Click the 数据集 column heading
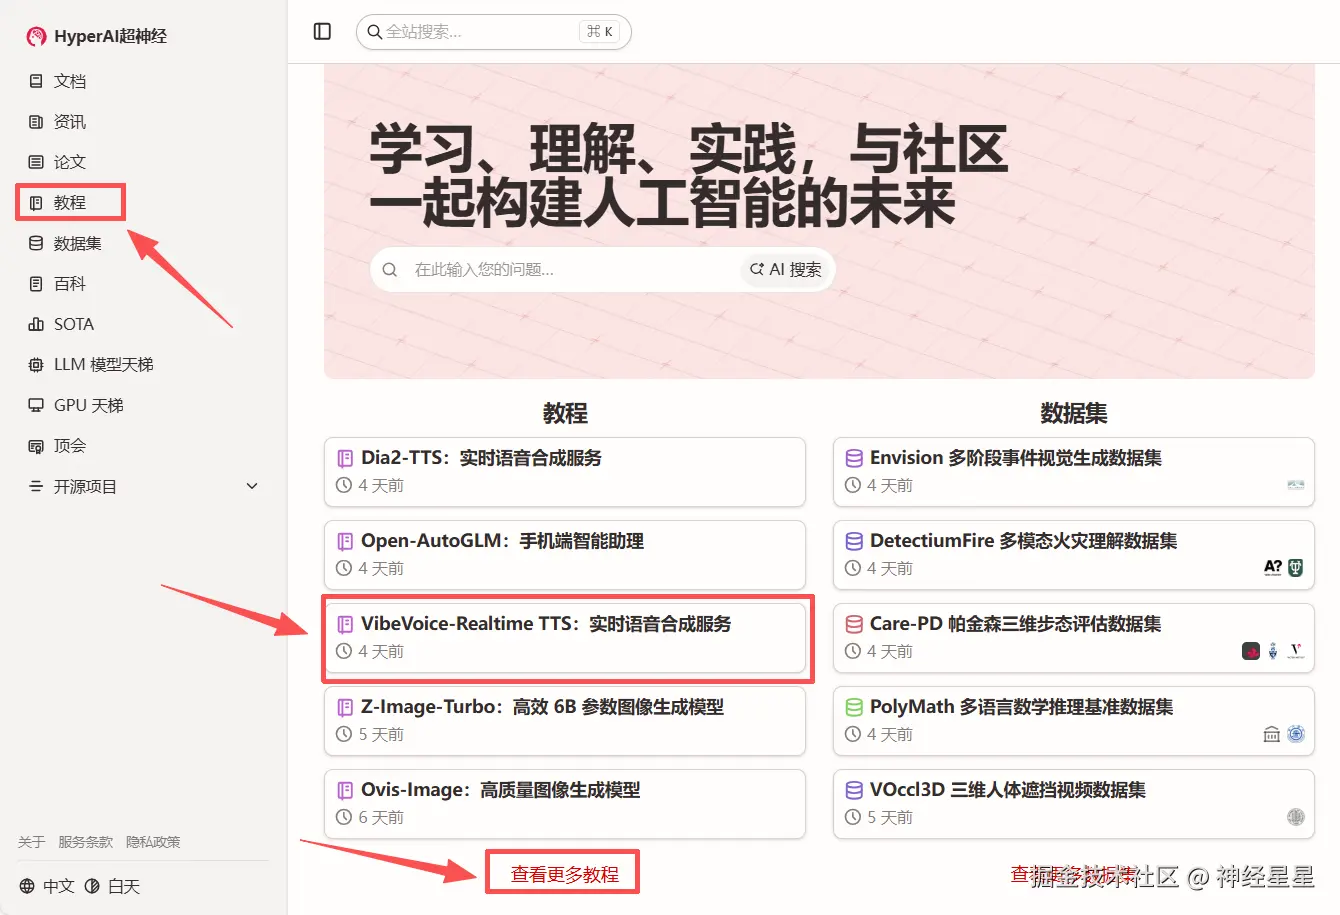The width and height of the screenshot is (1340, 915). click(x=1074, y=413)
